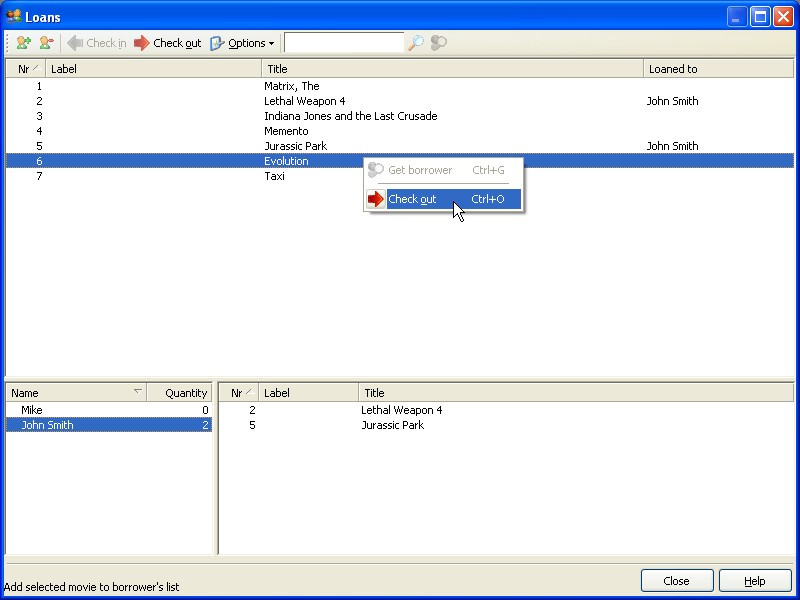Click the Check out toolbar button
800x600 pixels.
click(167, 43)
